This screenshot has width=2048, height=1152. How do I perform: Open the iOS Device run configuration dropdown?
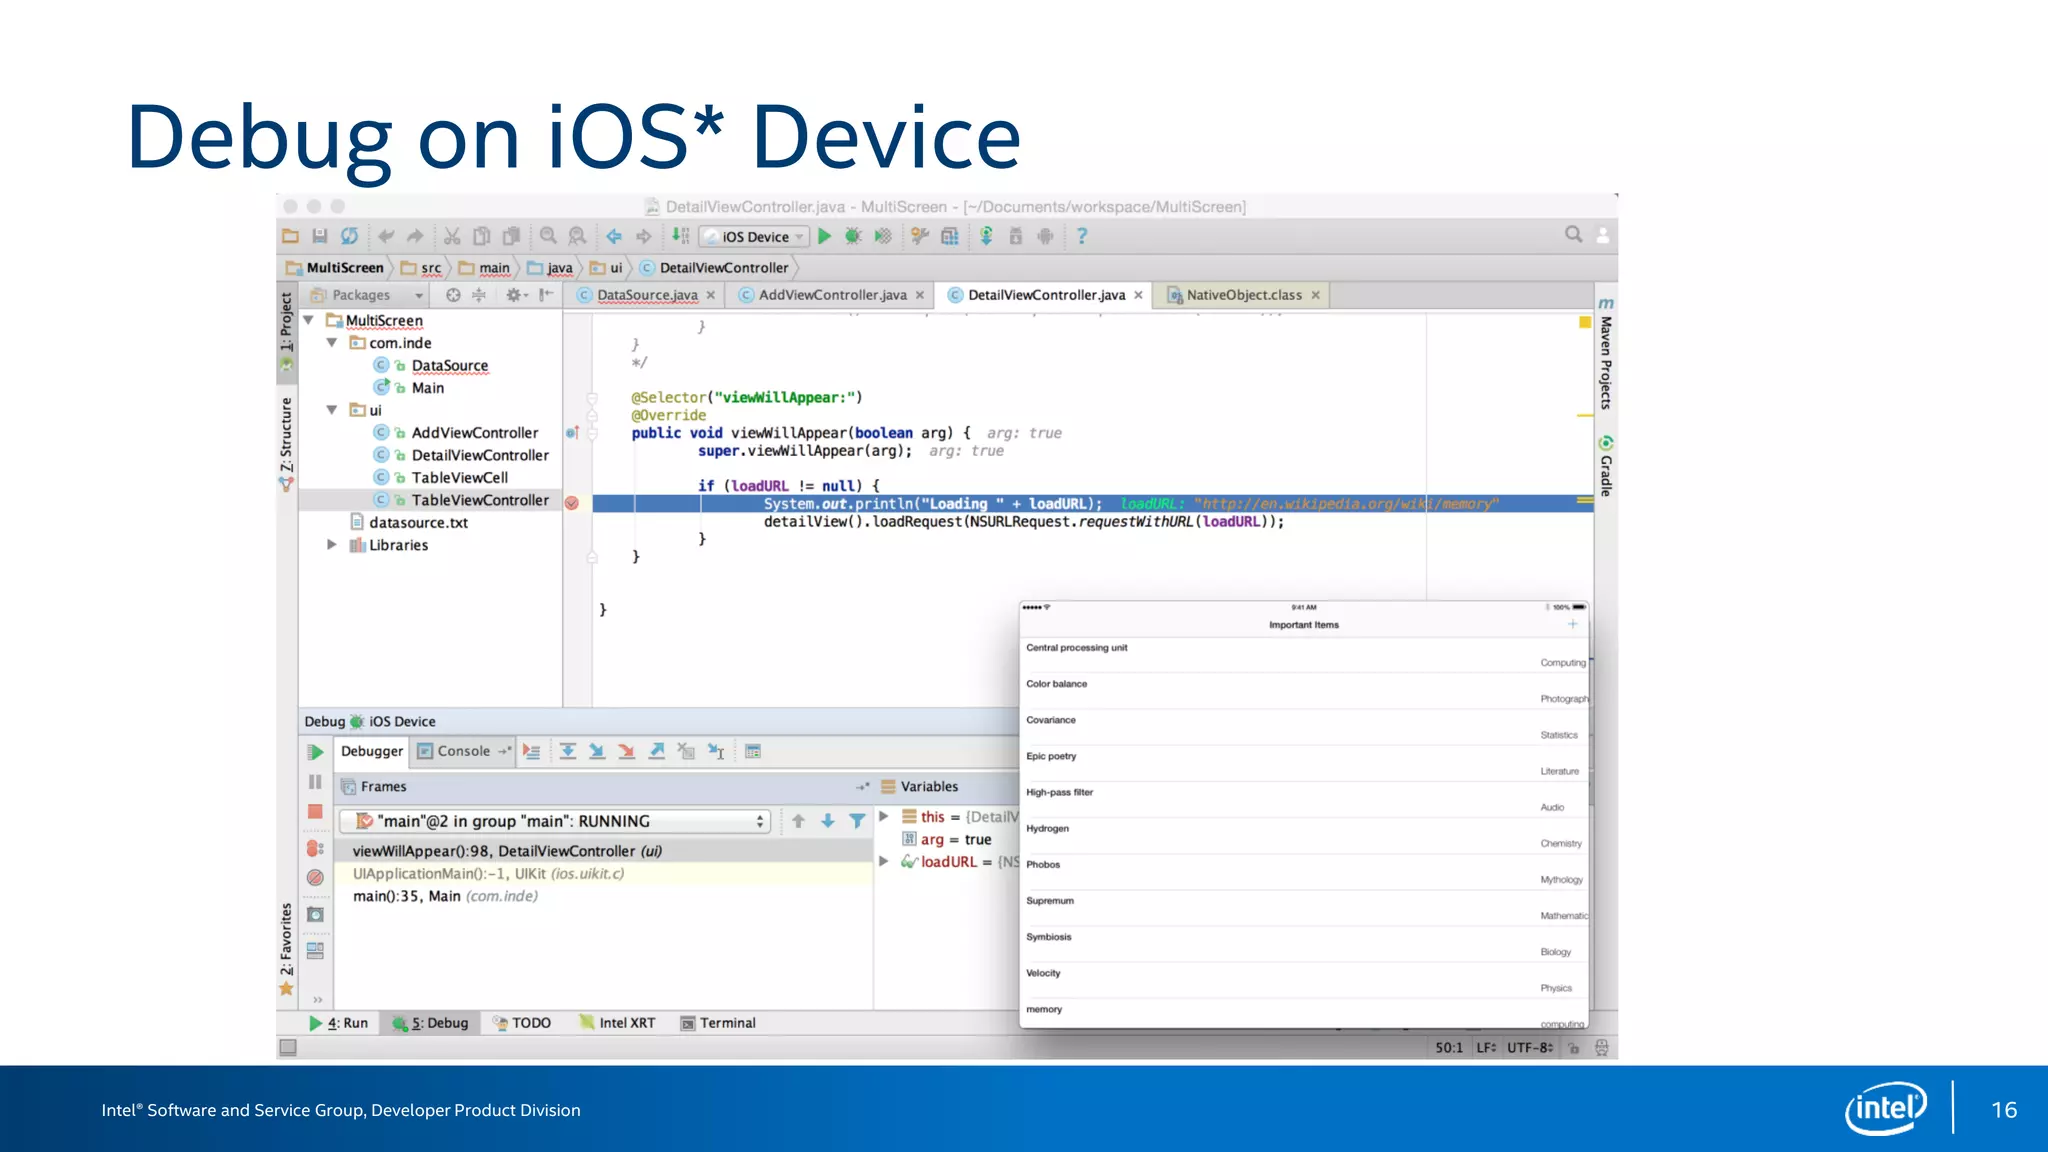pos(755,237)
